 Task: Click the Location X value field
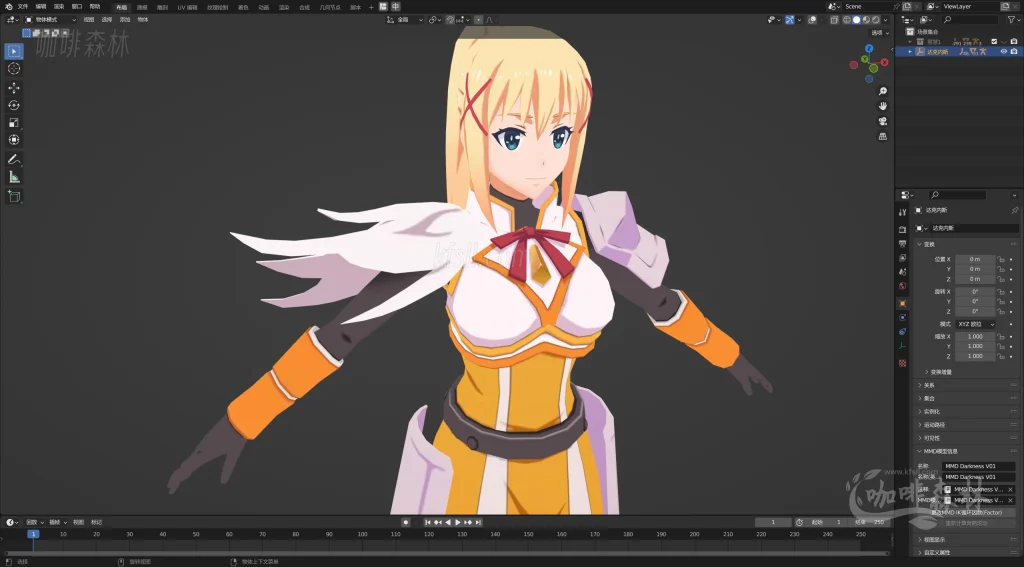click(x=975, y=259)
